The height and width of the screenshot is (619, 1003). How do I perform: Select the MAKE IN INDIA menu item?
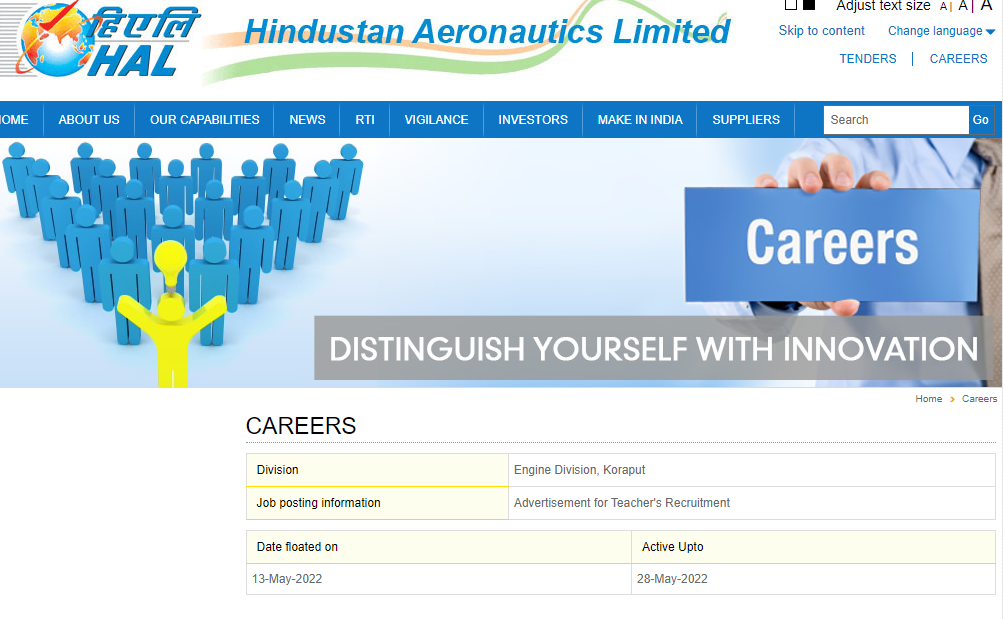(x=640, y=120)
